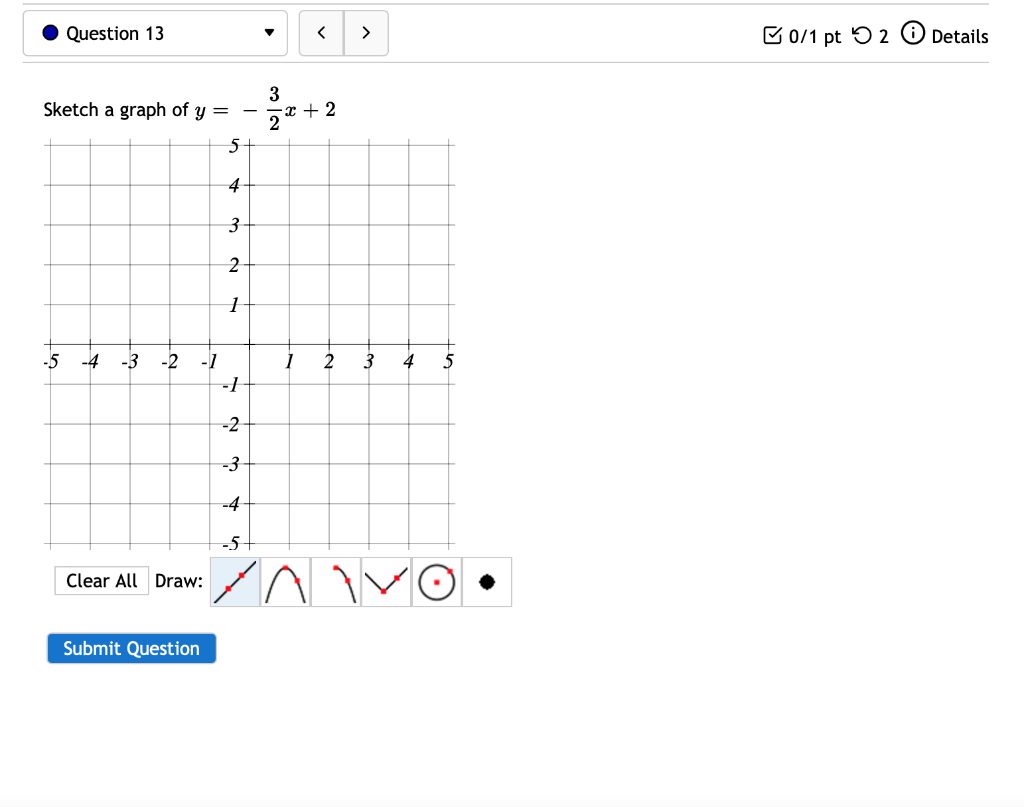Click the info icon beside Details
Image resolution: width=1024 pixels, height=807 pixels.
point(913,33)
